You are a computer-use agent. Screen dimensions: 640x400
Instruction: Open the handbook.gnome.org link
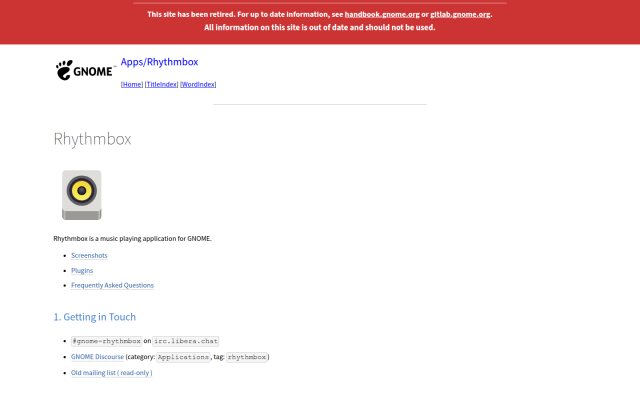(x=382, y=14)
